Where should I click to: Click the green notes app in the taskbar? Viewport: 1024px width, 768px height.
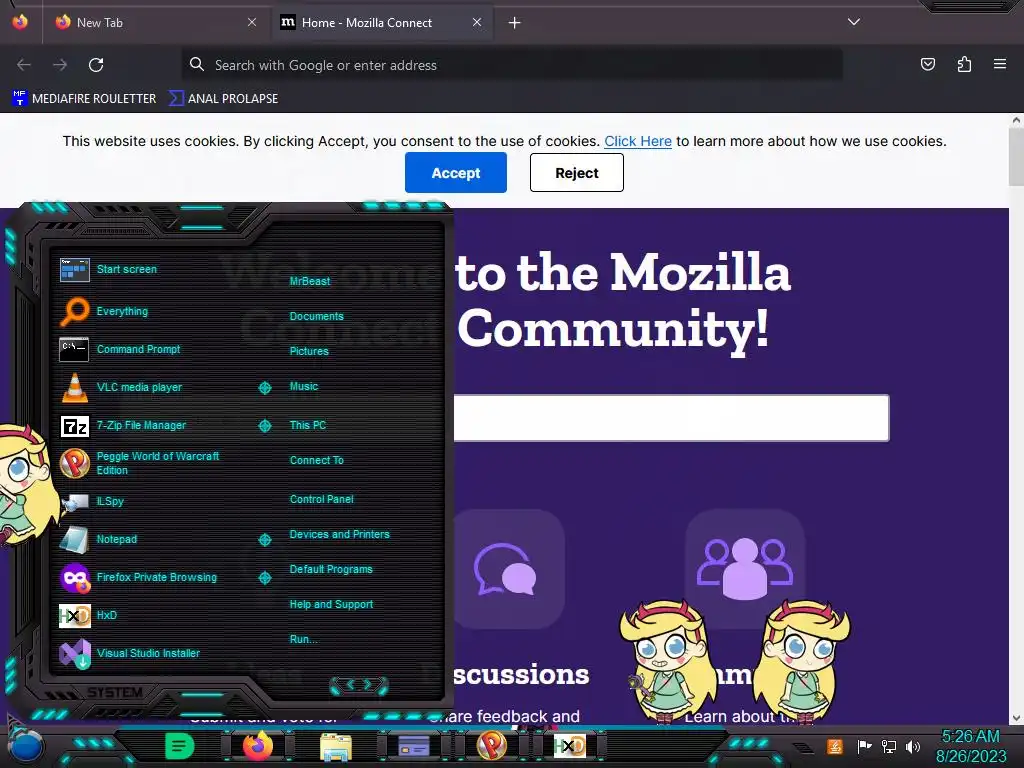180,746
